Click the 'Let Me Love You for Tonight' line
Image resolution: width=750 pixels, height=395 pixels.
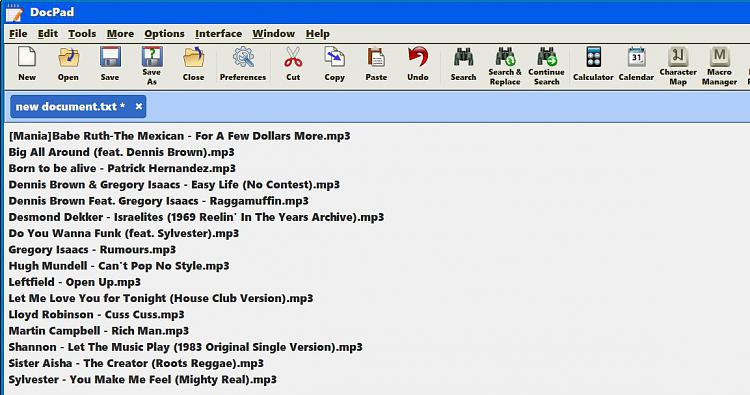(x=161, y=298)
